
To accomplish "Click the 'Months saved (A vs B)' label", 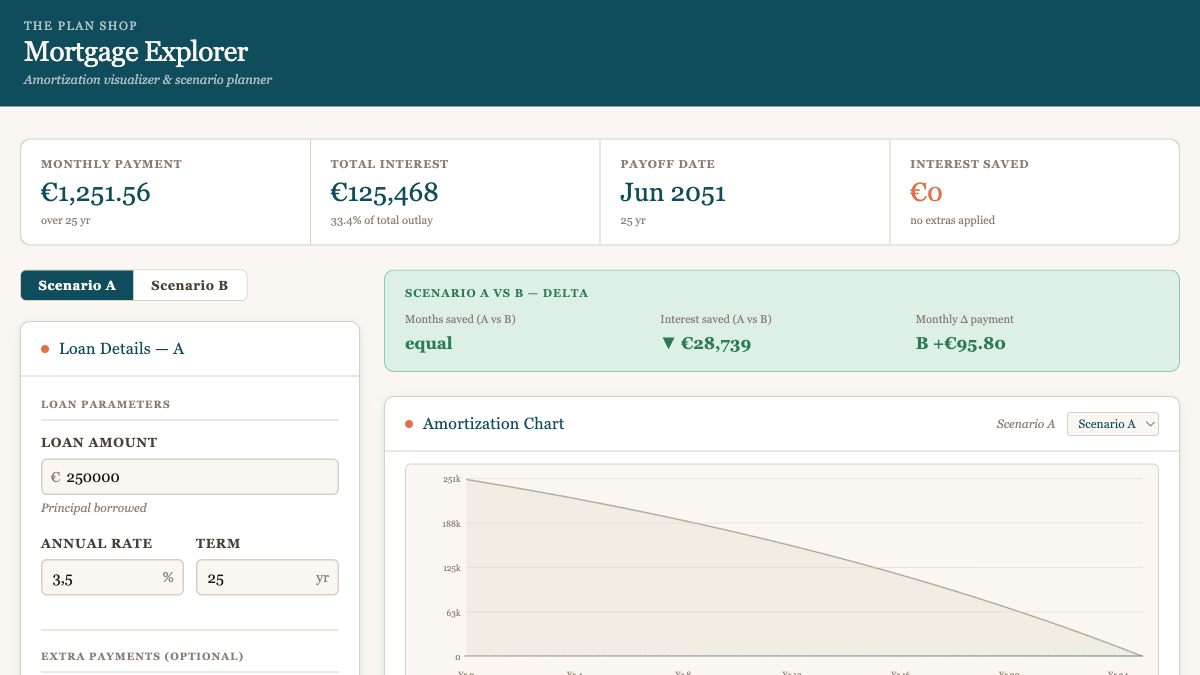I will pos(460,319).
